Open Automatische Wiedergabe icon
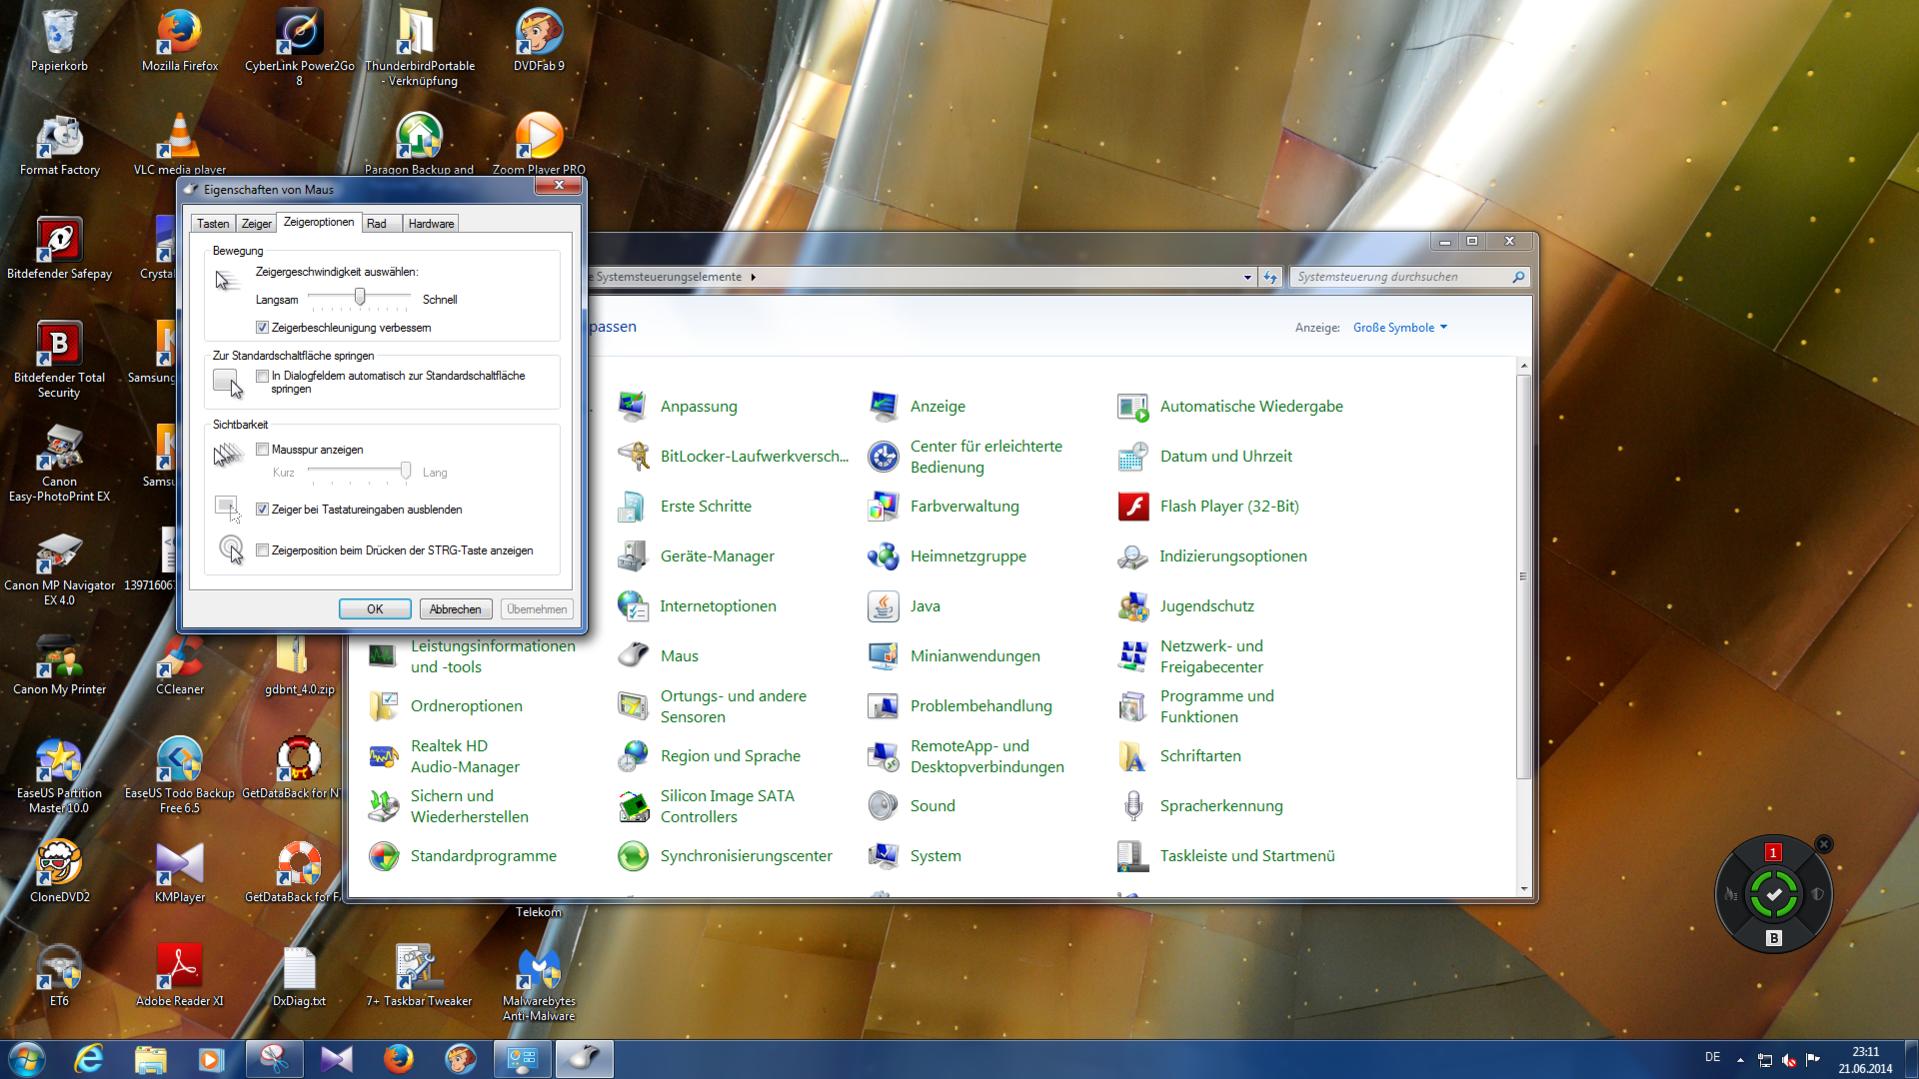The image size is (1919, 1079). click(x=1230, y=406)
